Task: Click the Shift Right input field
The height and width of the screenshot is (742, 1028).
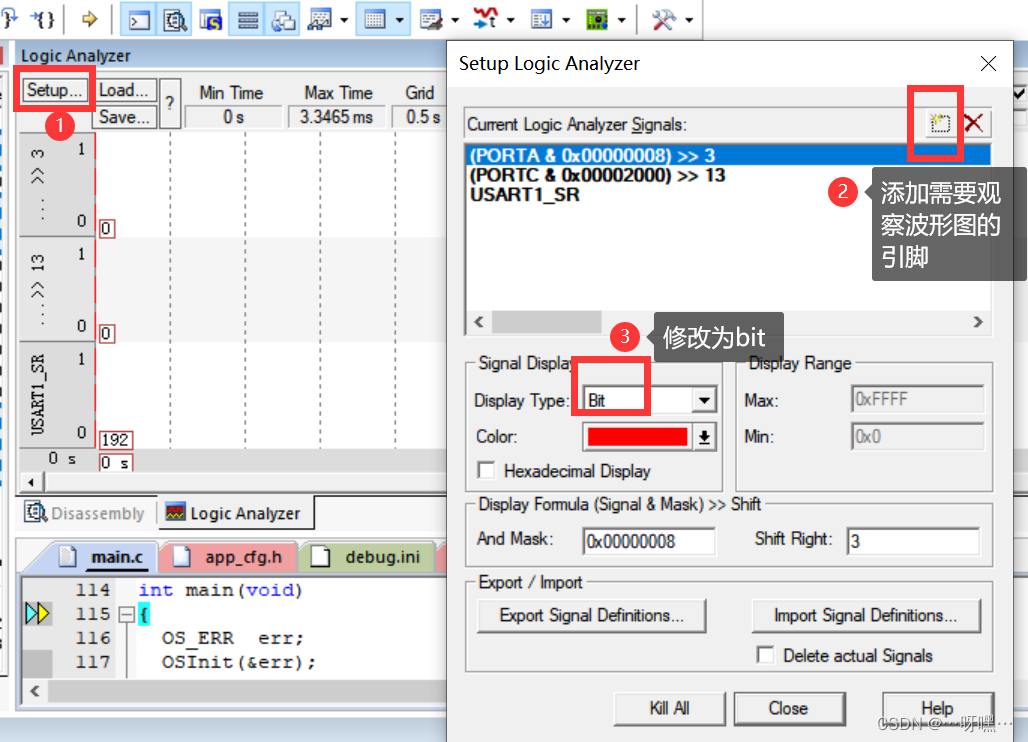Action: tap(913, 541)
